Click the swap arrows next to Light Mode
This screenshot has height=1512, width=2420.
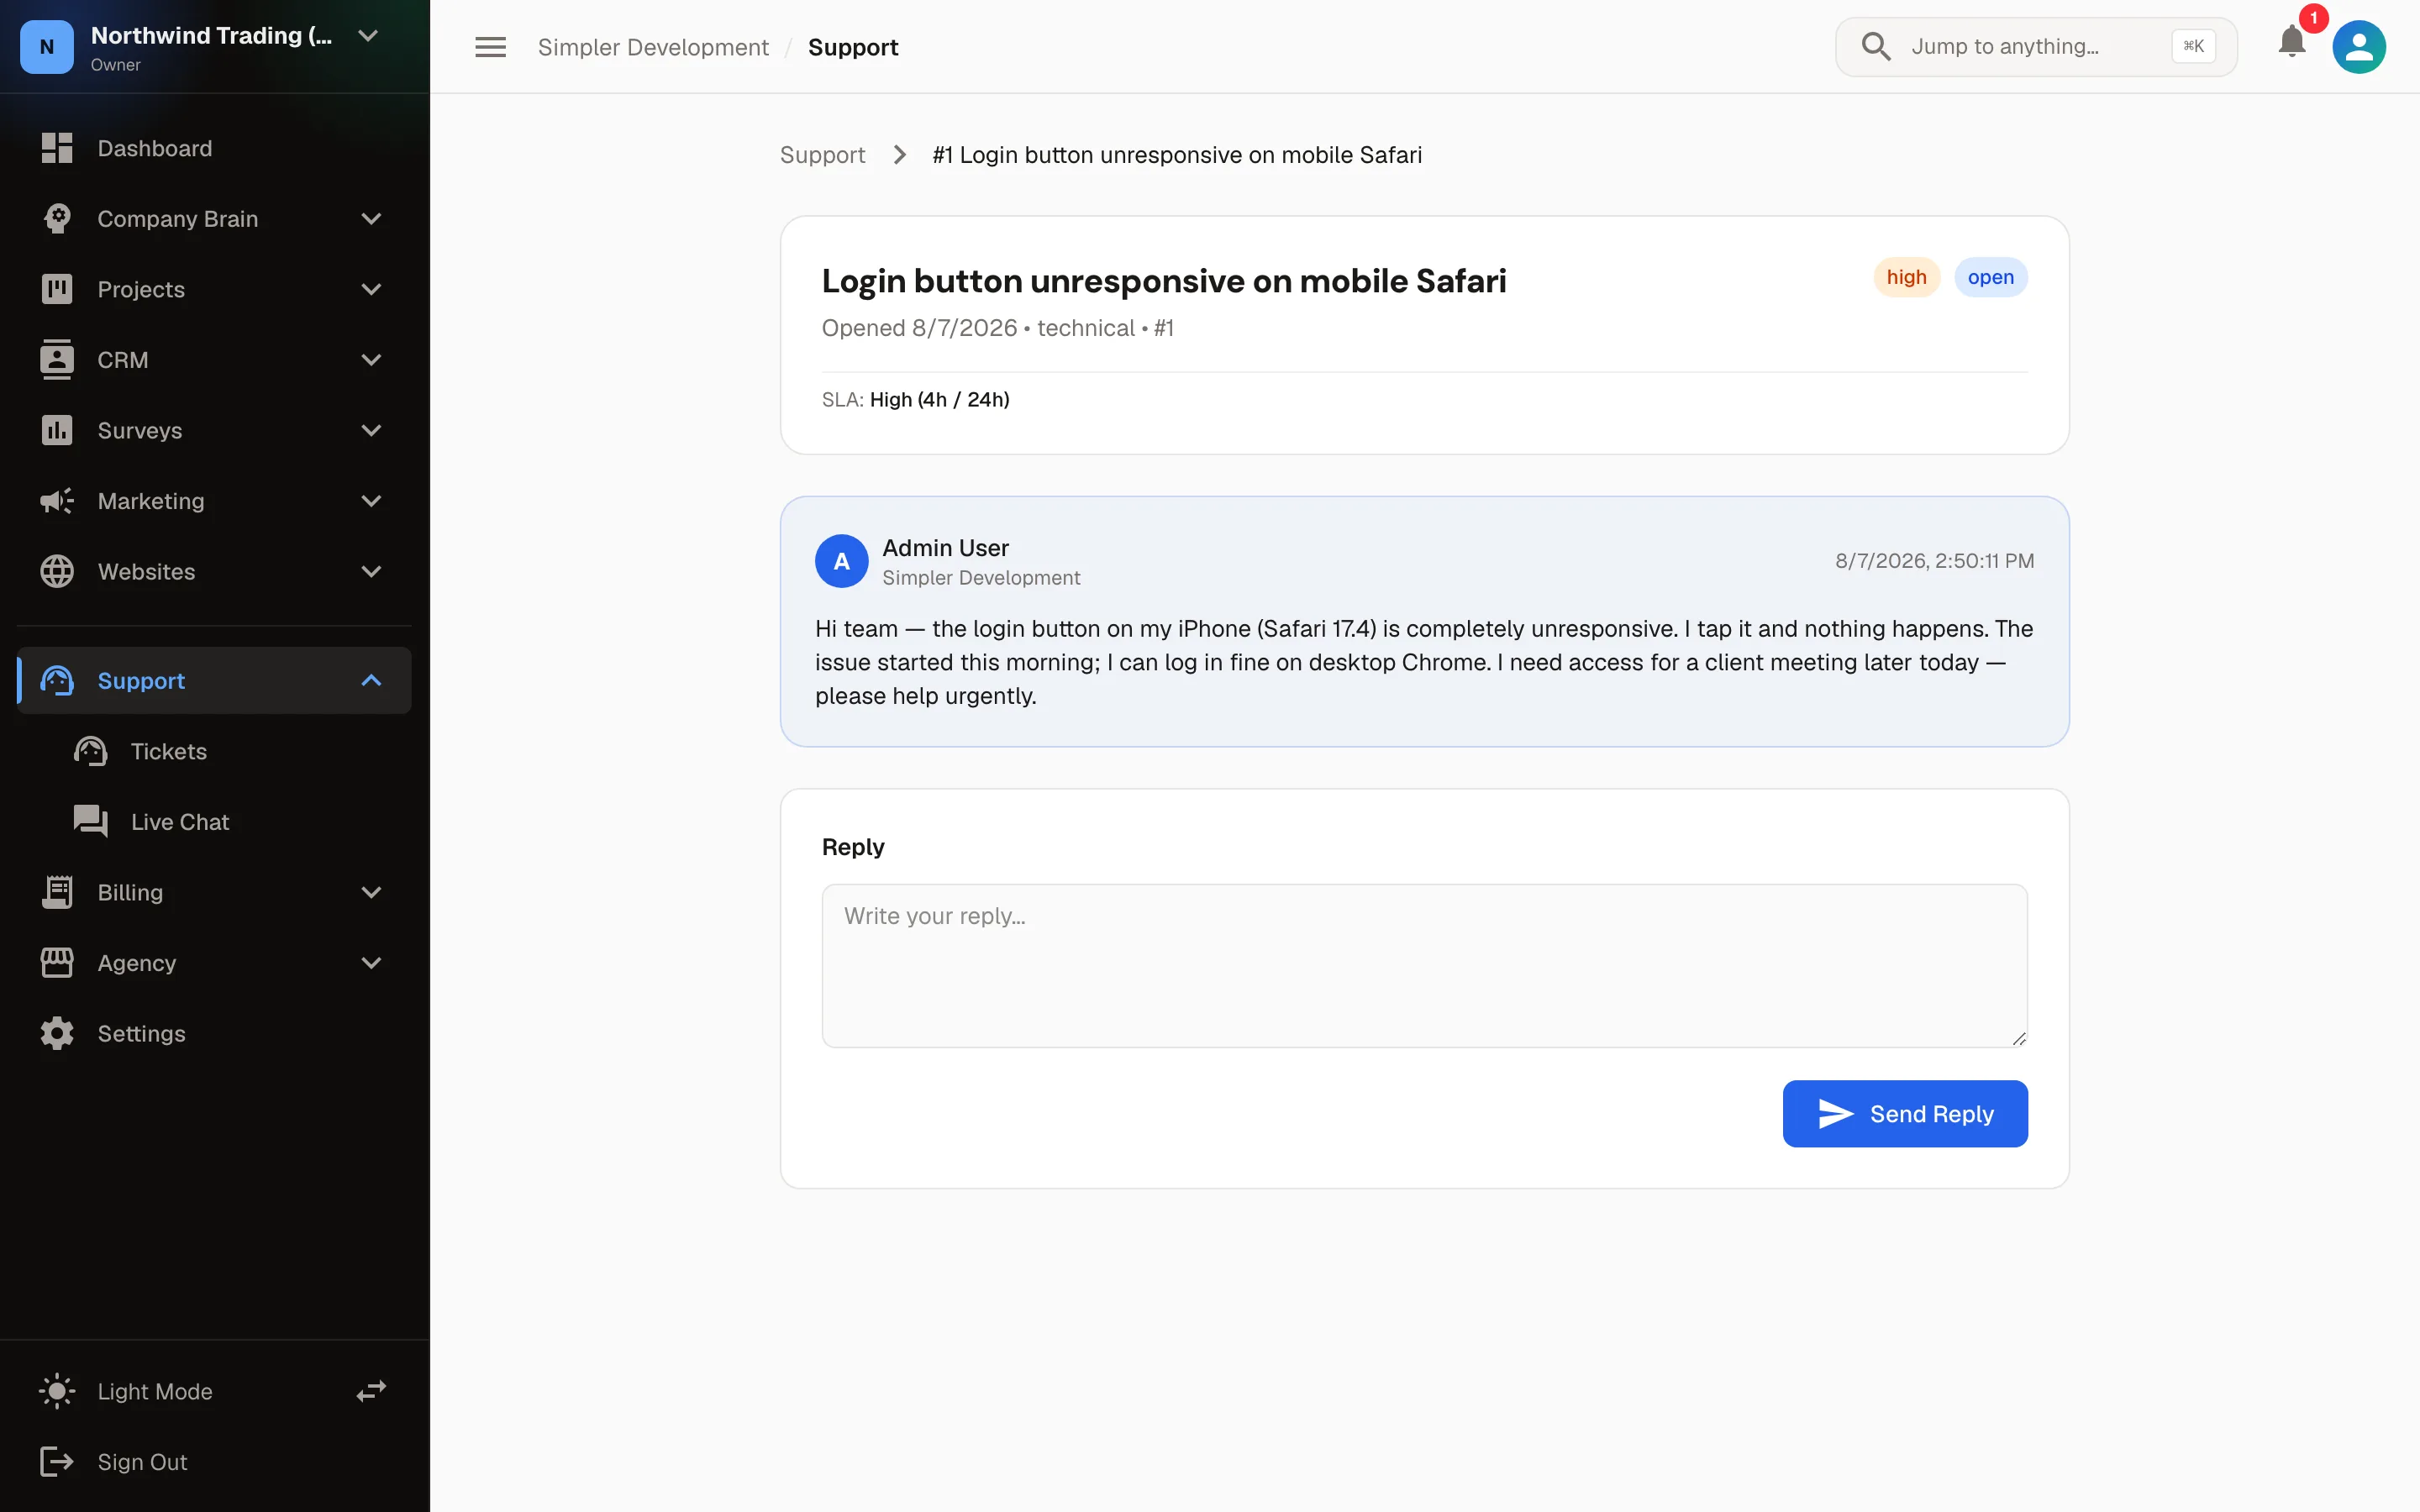click(371, 1391)
